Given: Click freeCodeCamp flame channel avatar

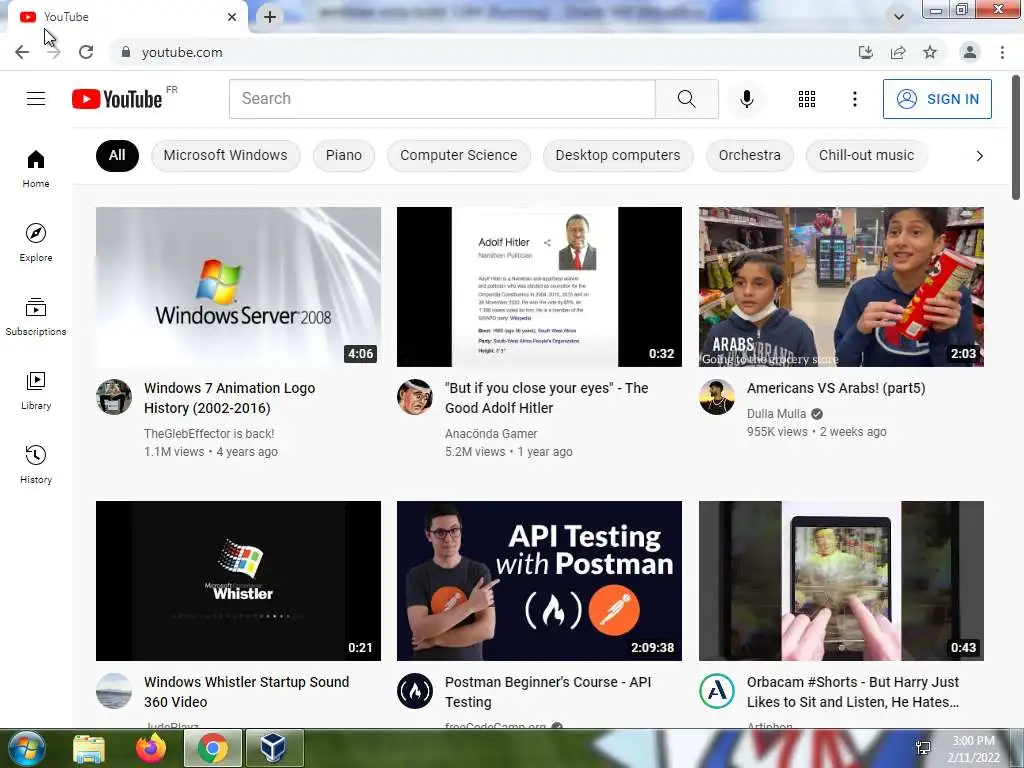Looking at the screenshot, I should click(x=415, y=691).
